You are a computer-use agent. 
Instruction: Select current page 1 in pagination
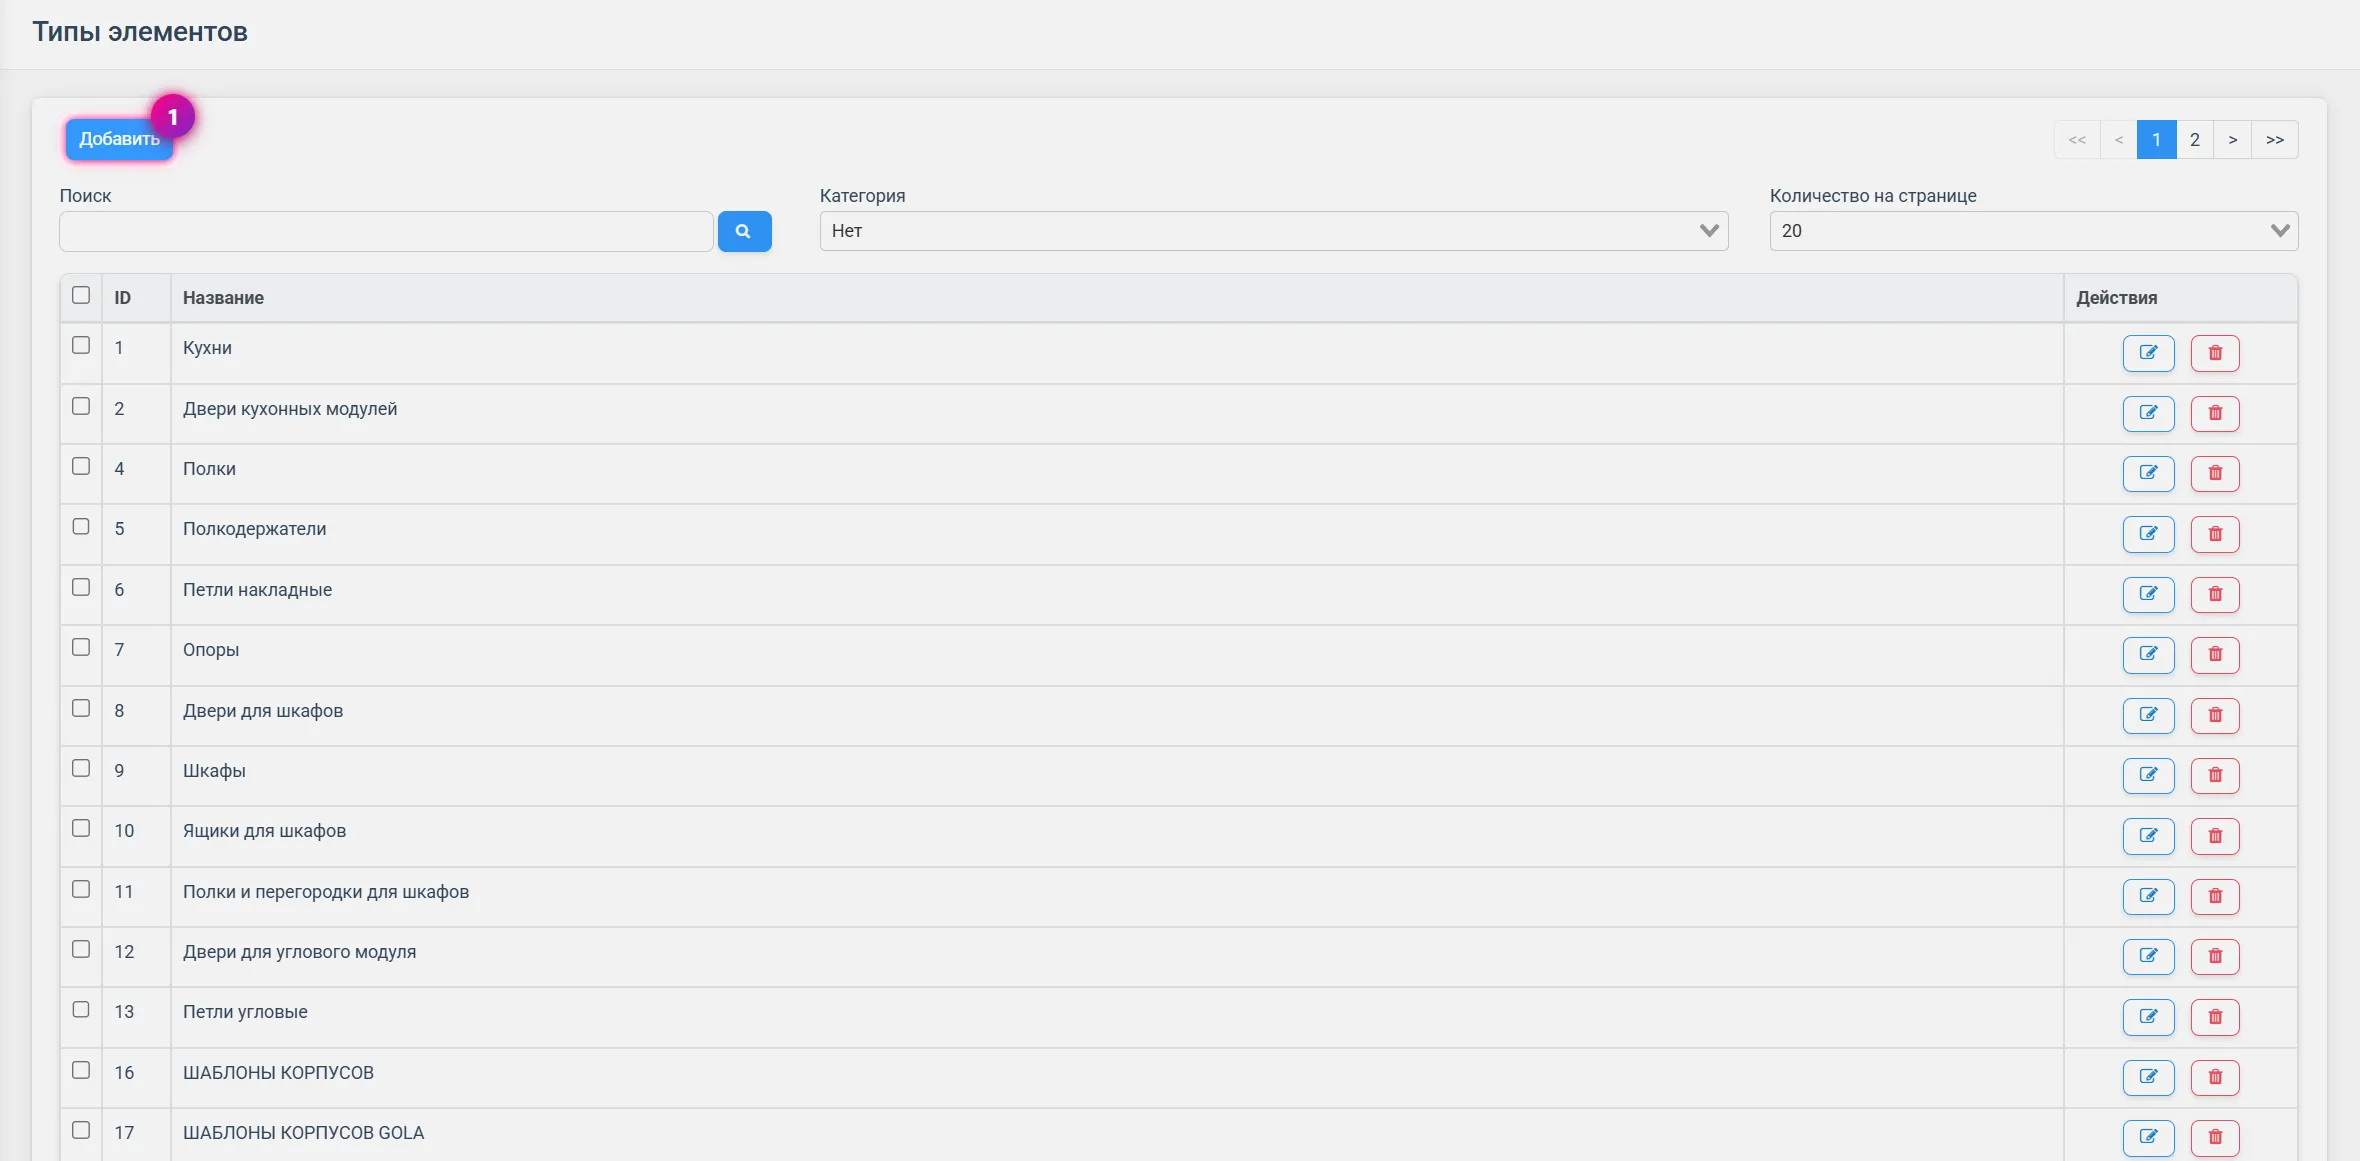pos(2156,140)
